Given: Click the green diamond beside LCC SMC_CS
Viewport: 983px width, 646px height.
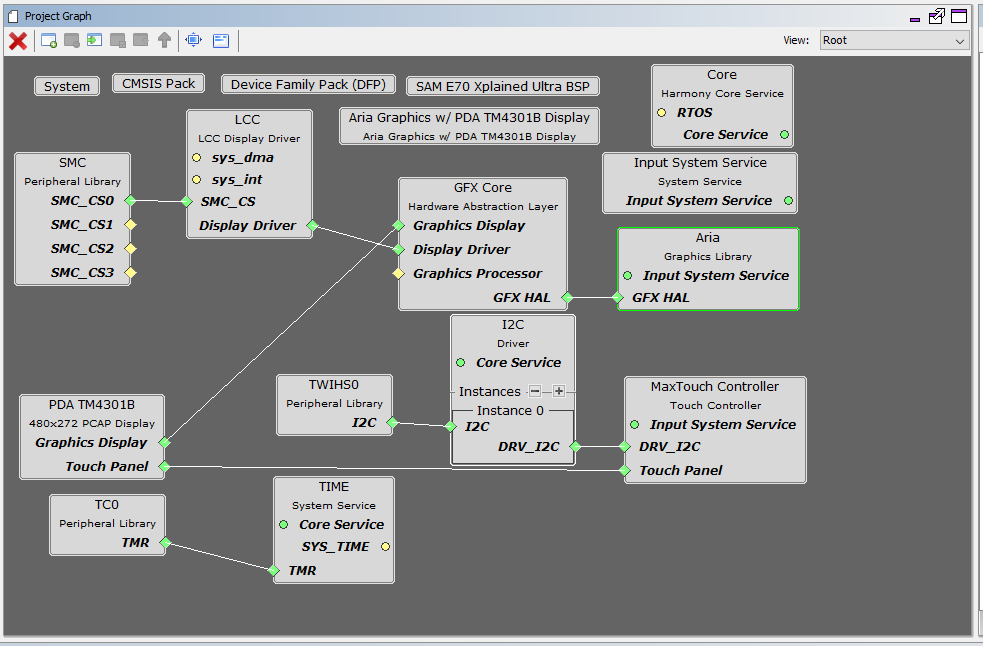Looking at the screenshot, I should [187, 201].
